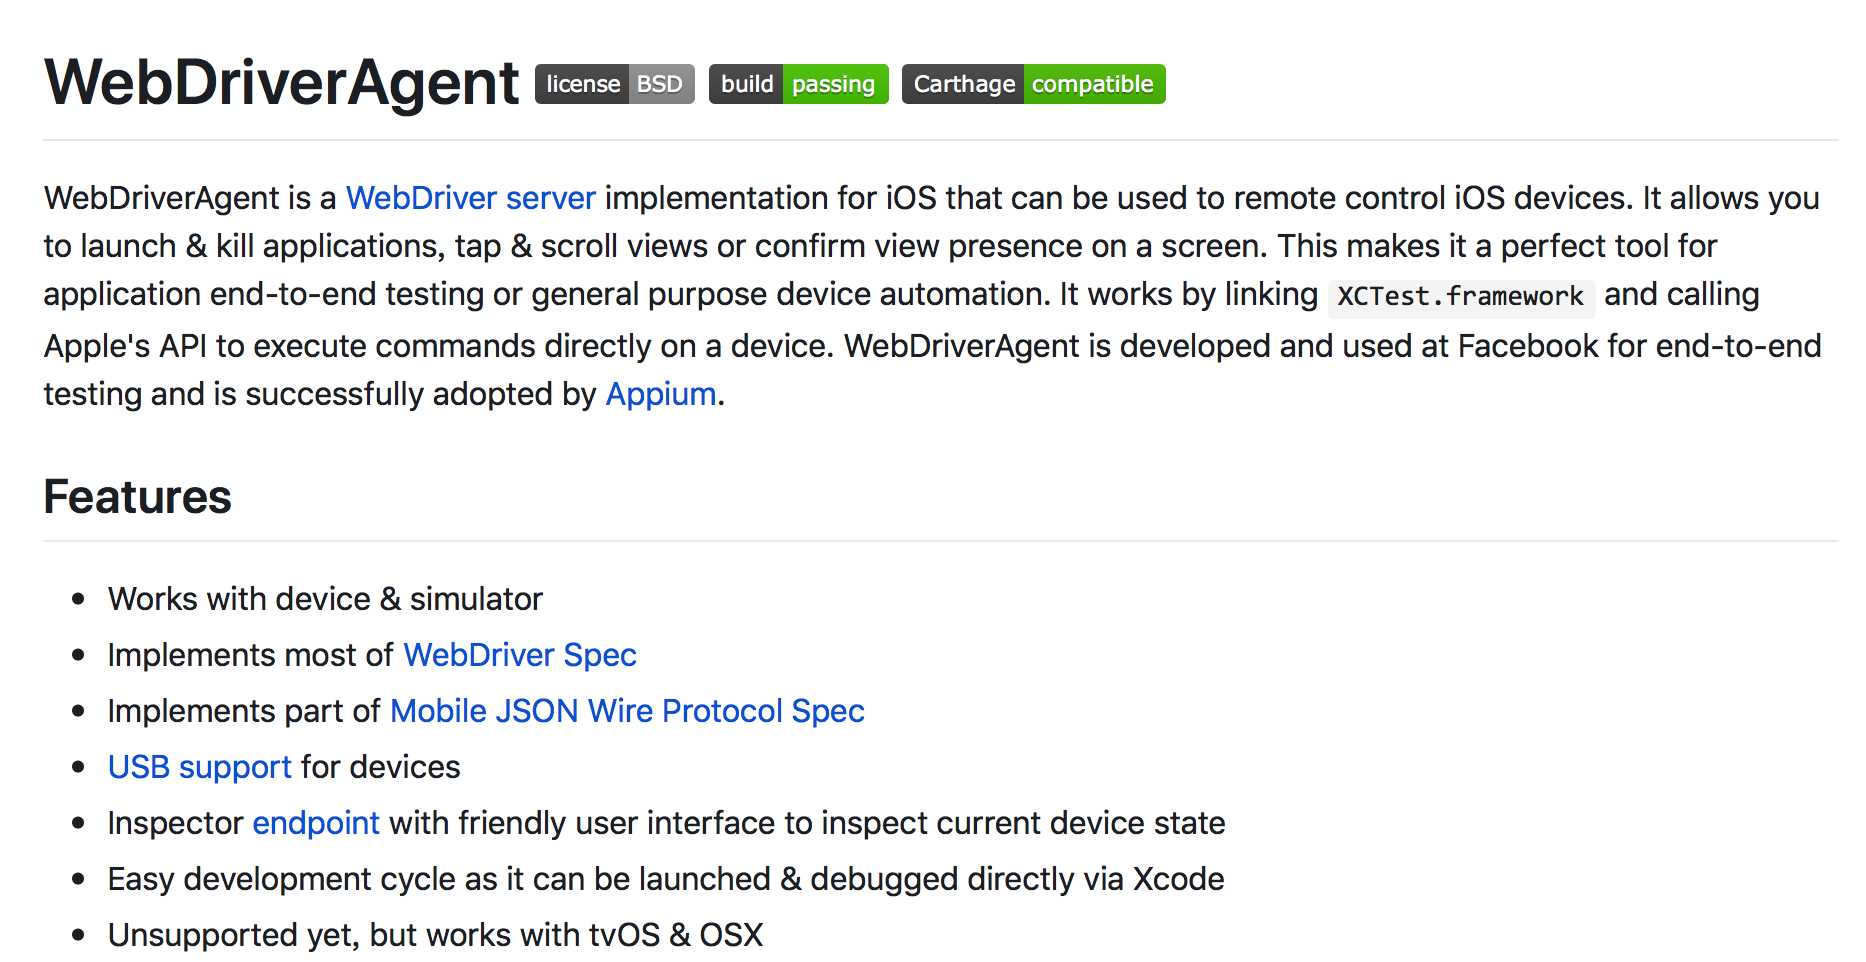Click the "Easy development cycle" bullet text
The height and width of the screenshot is (962, 1866).
(x=665, y=879)
